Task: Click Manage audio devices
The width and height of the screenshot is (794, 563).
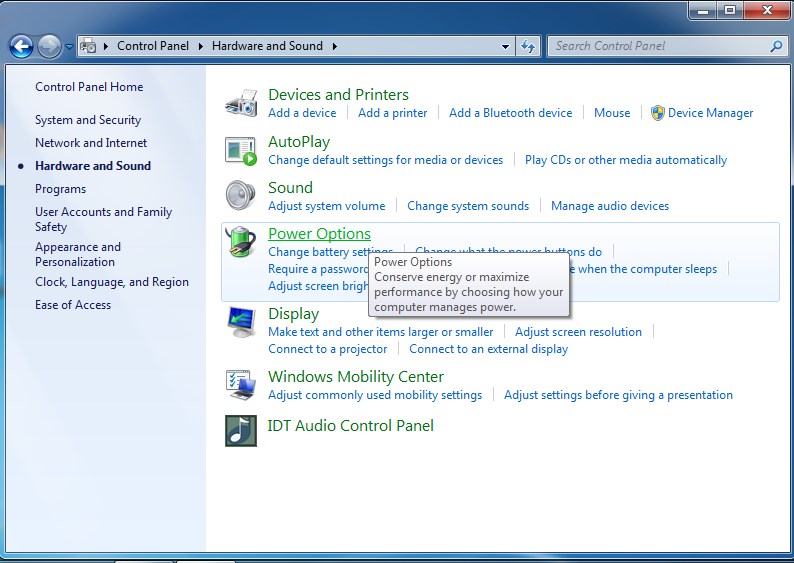Action: coord(610,206)
